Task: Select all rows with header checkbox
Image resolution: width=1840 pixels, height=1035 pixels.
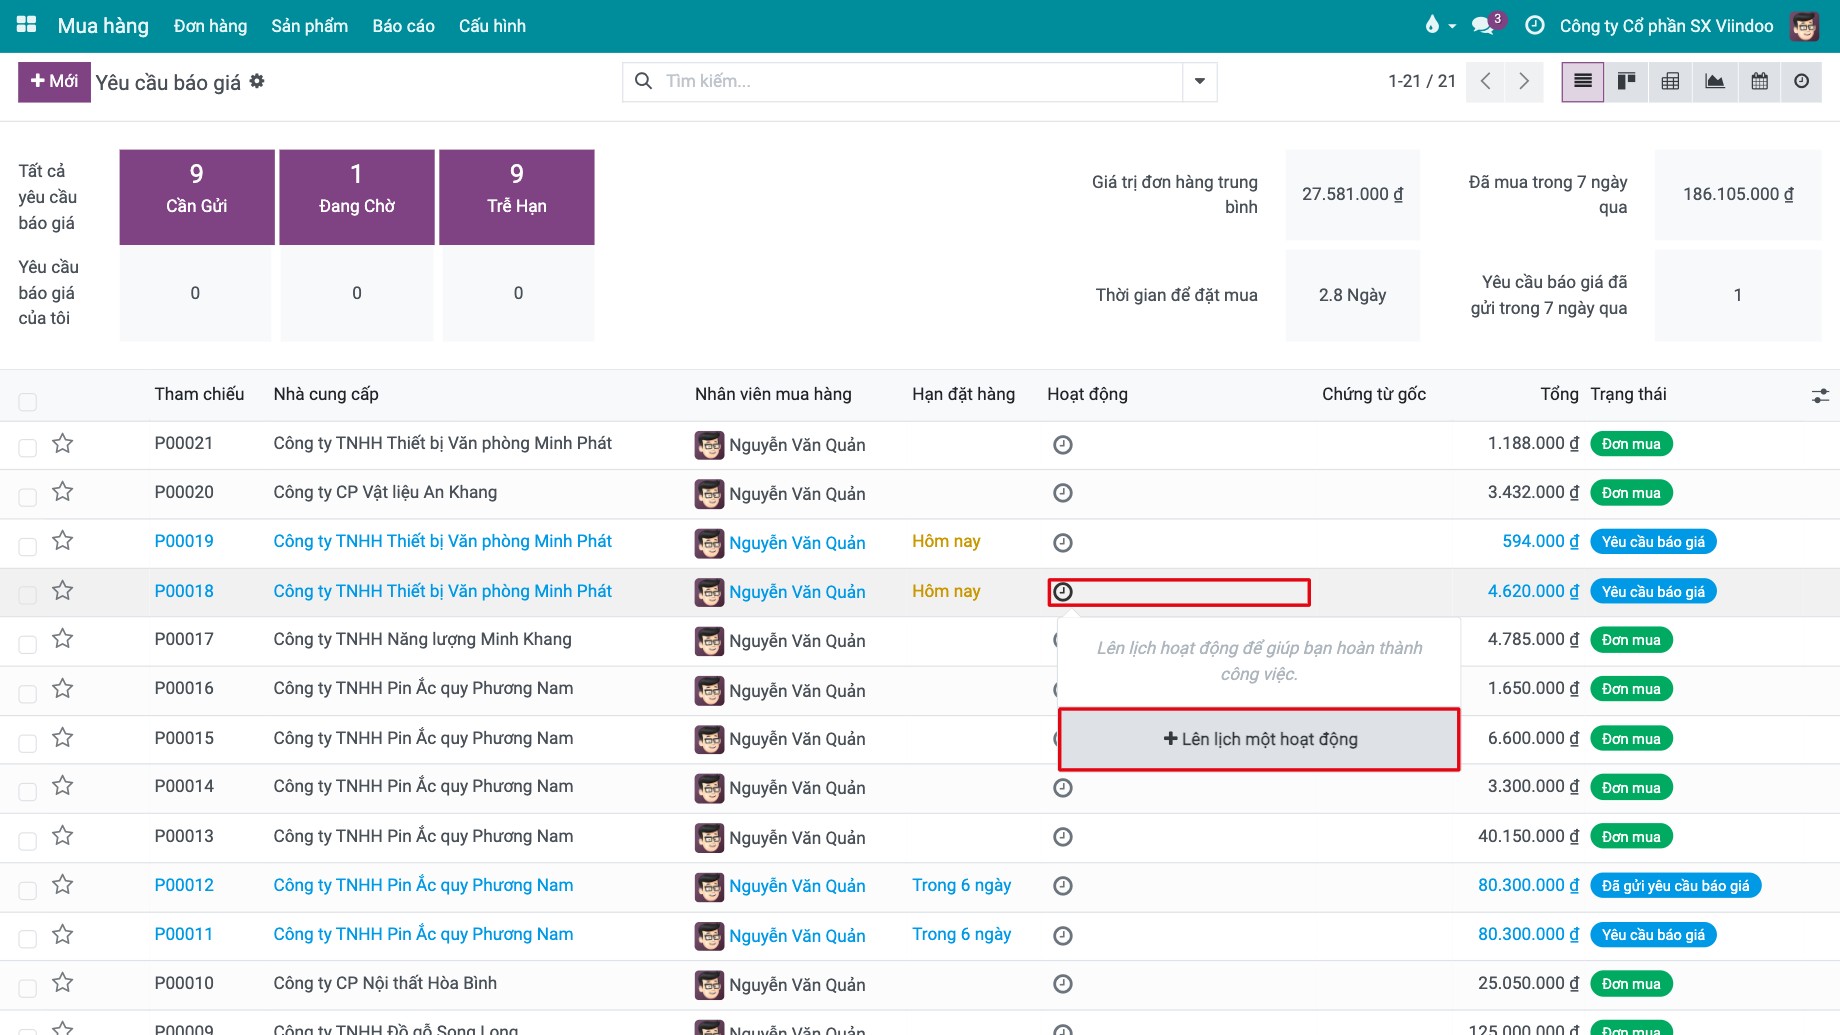Action: coord(28,401)
